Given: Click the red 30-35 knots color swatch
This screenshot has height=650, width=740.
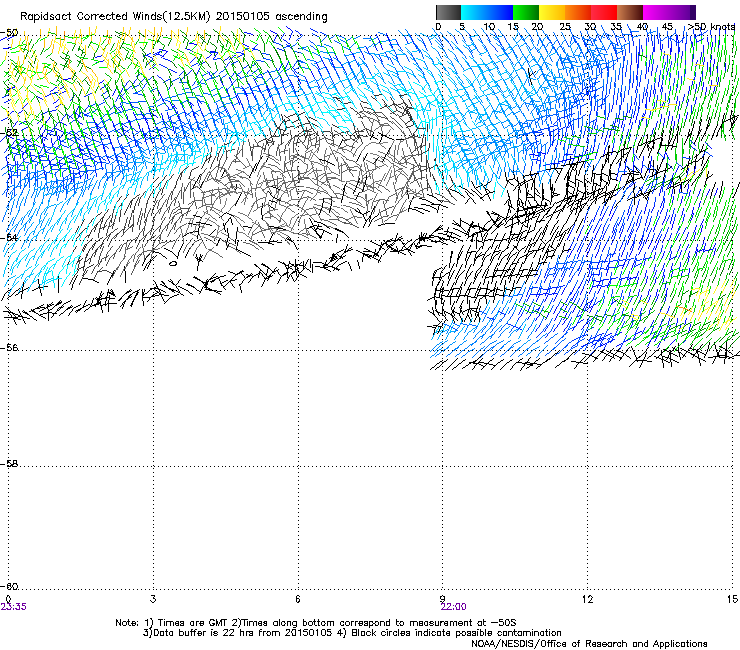Looking at the screenshot, I should [x=604, y=12].
